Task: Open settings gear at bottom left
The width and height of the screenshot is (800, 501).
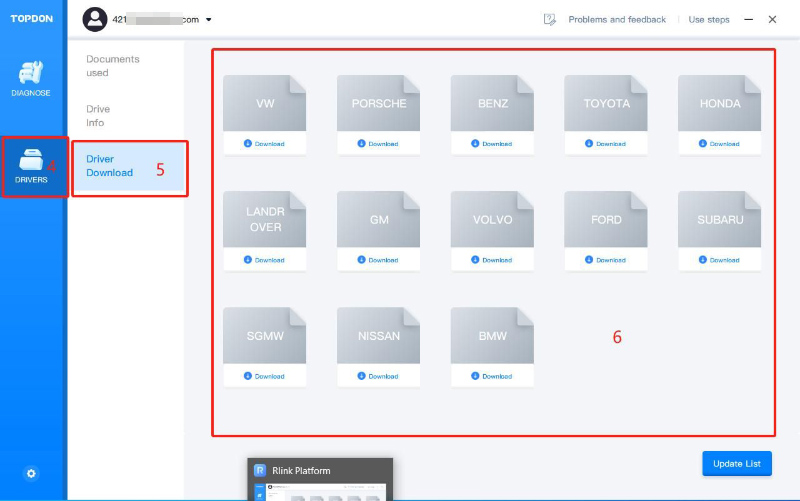Action: click(x=31, y=473)
